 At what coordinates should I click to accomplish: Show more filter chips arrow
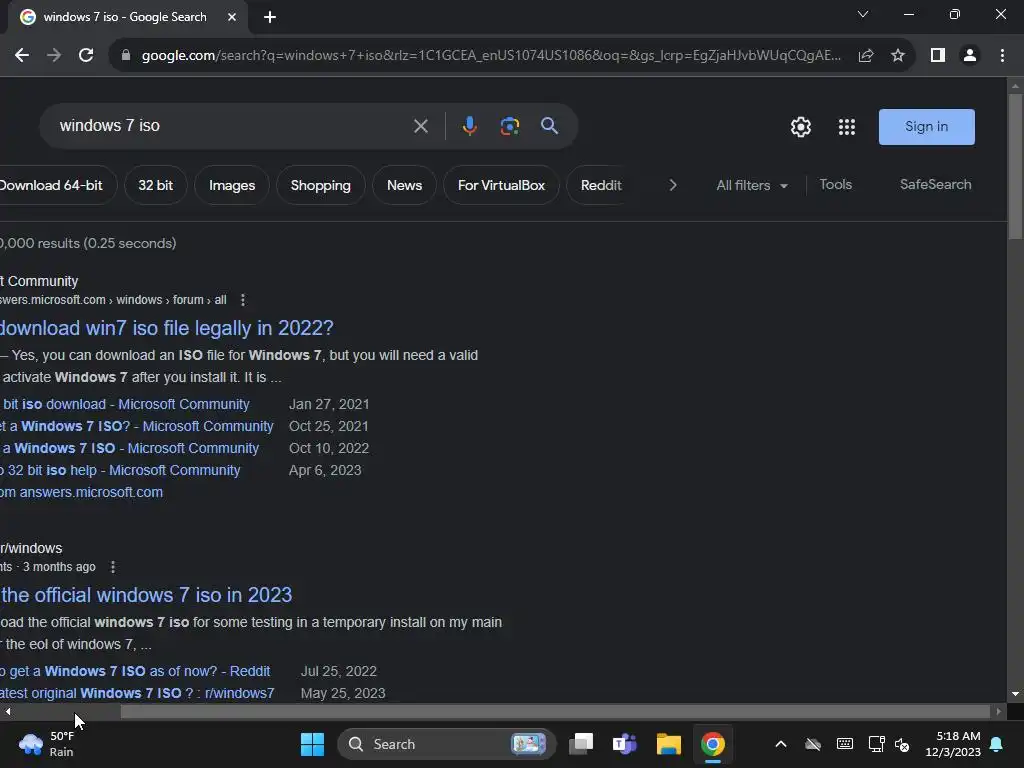click(x=673, y=185)
